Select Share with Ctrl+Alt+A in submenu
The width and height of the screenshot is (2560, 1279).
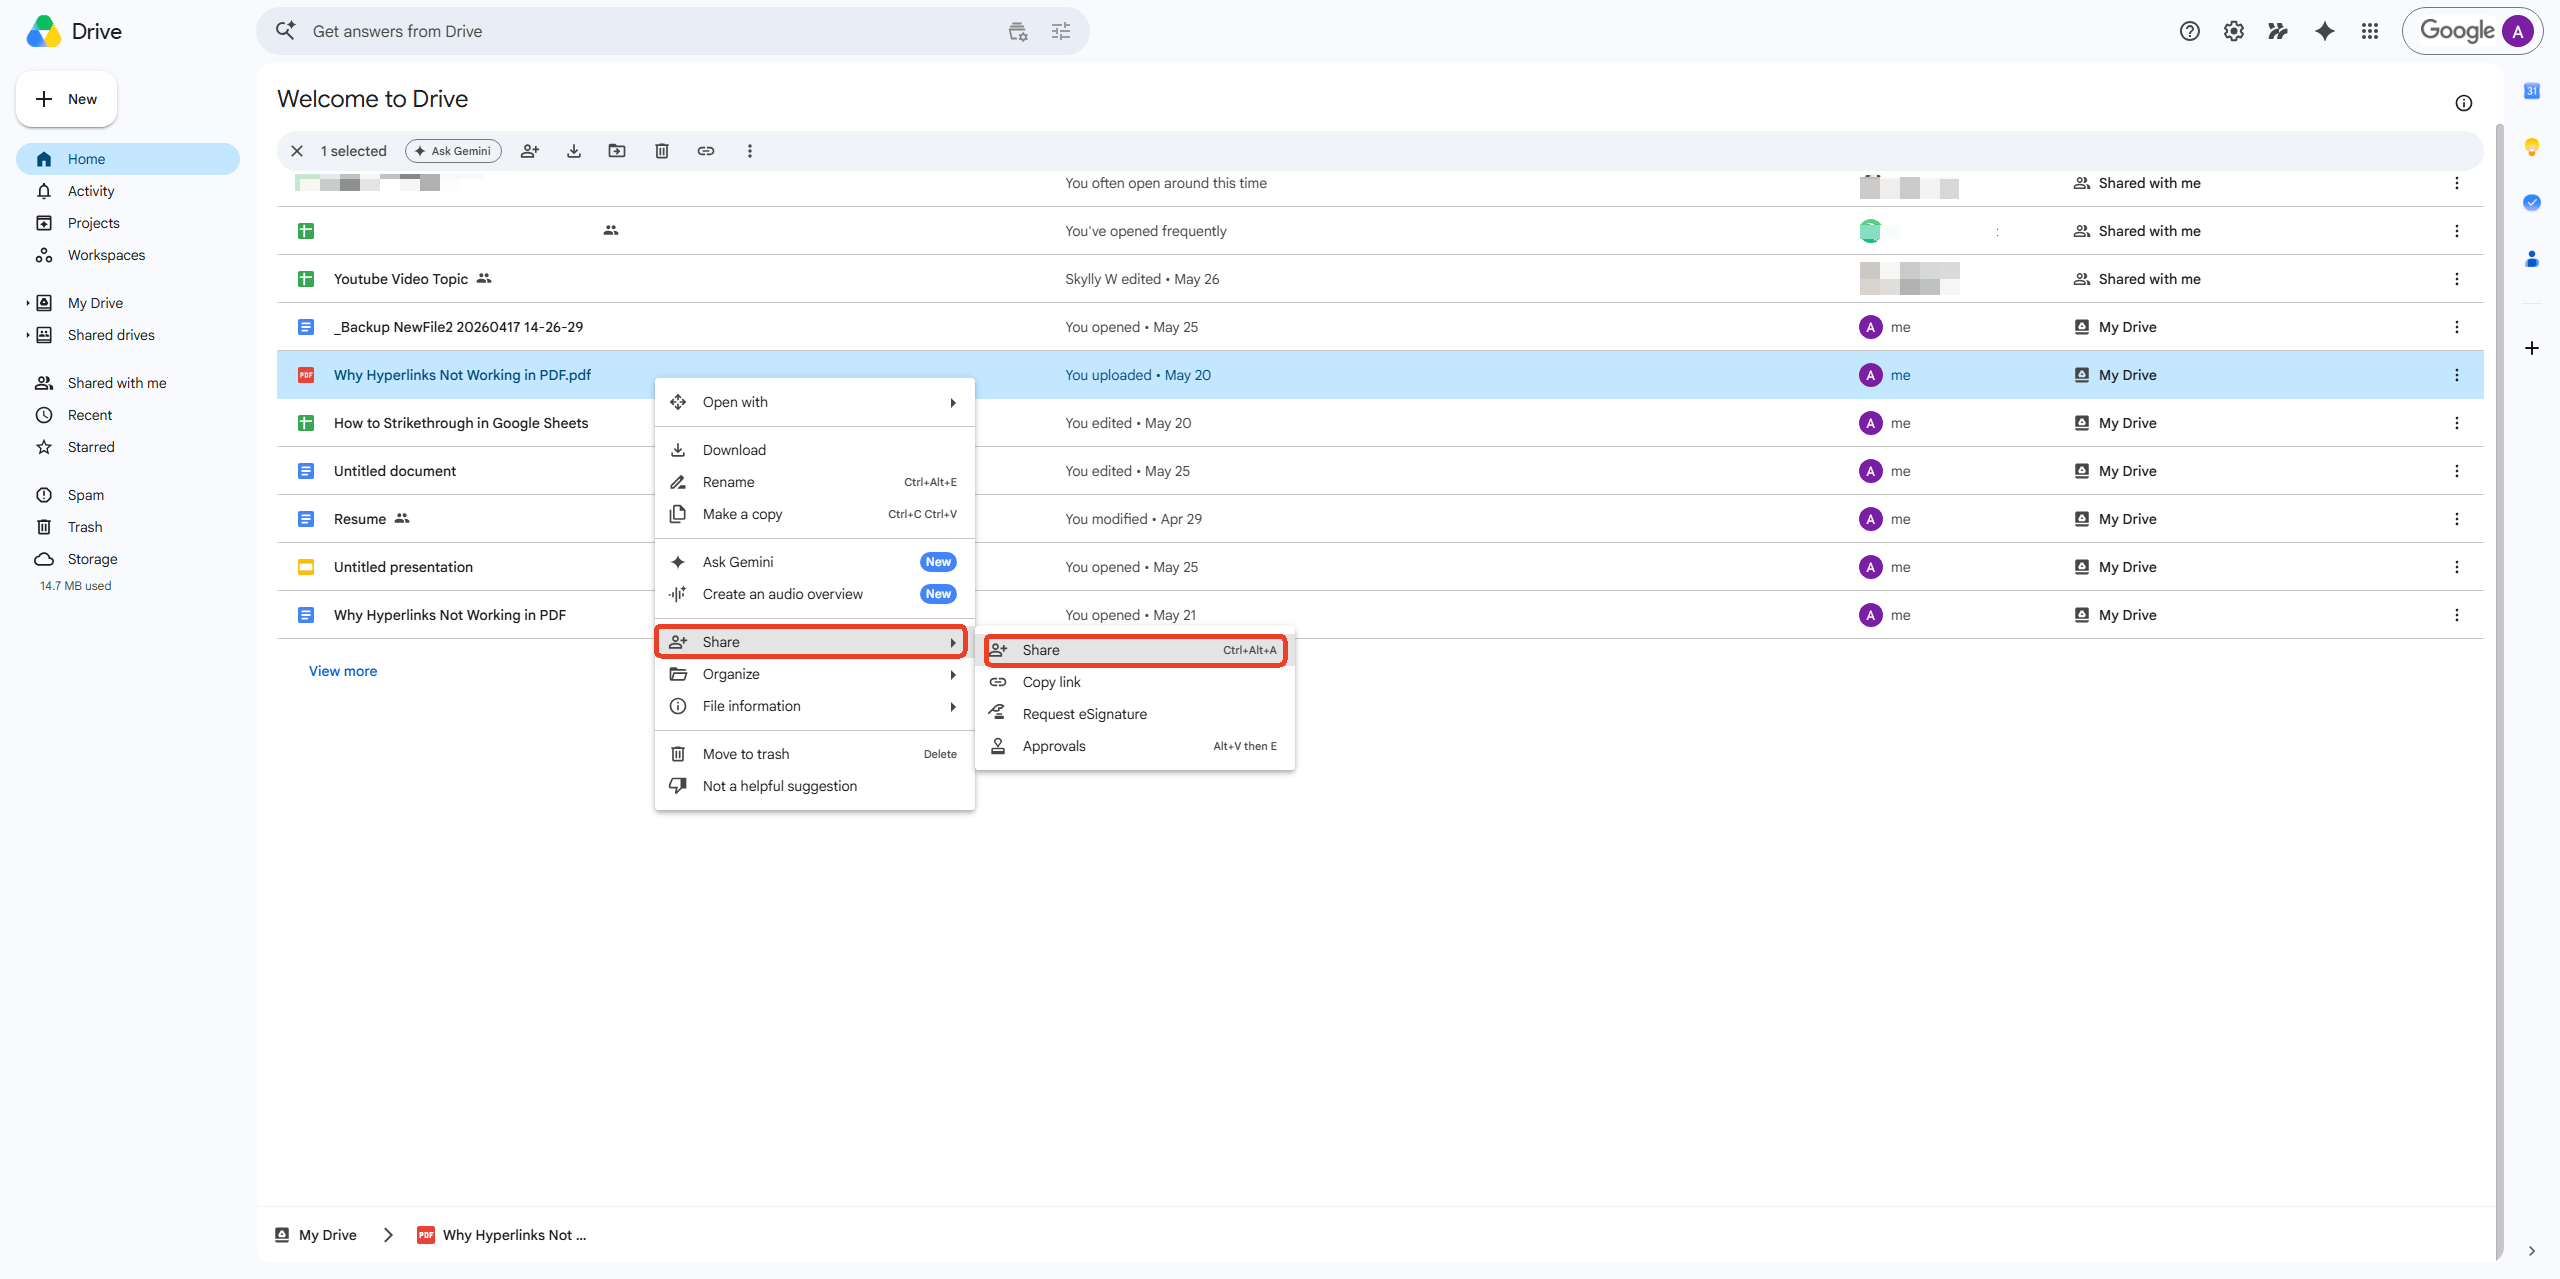click(1135, 650)
